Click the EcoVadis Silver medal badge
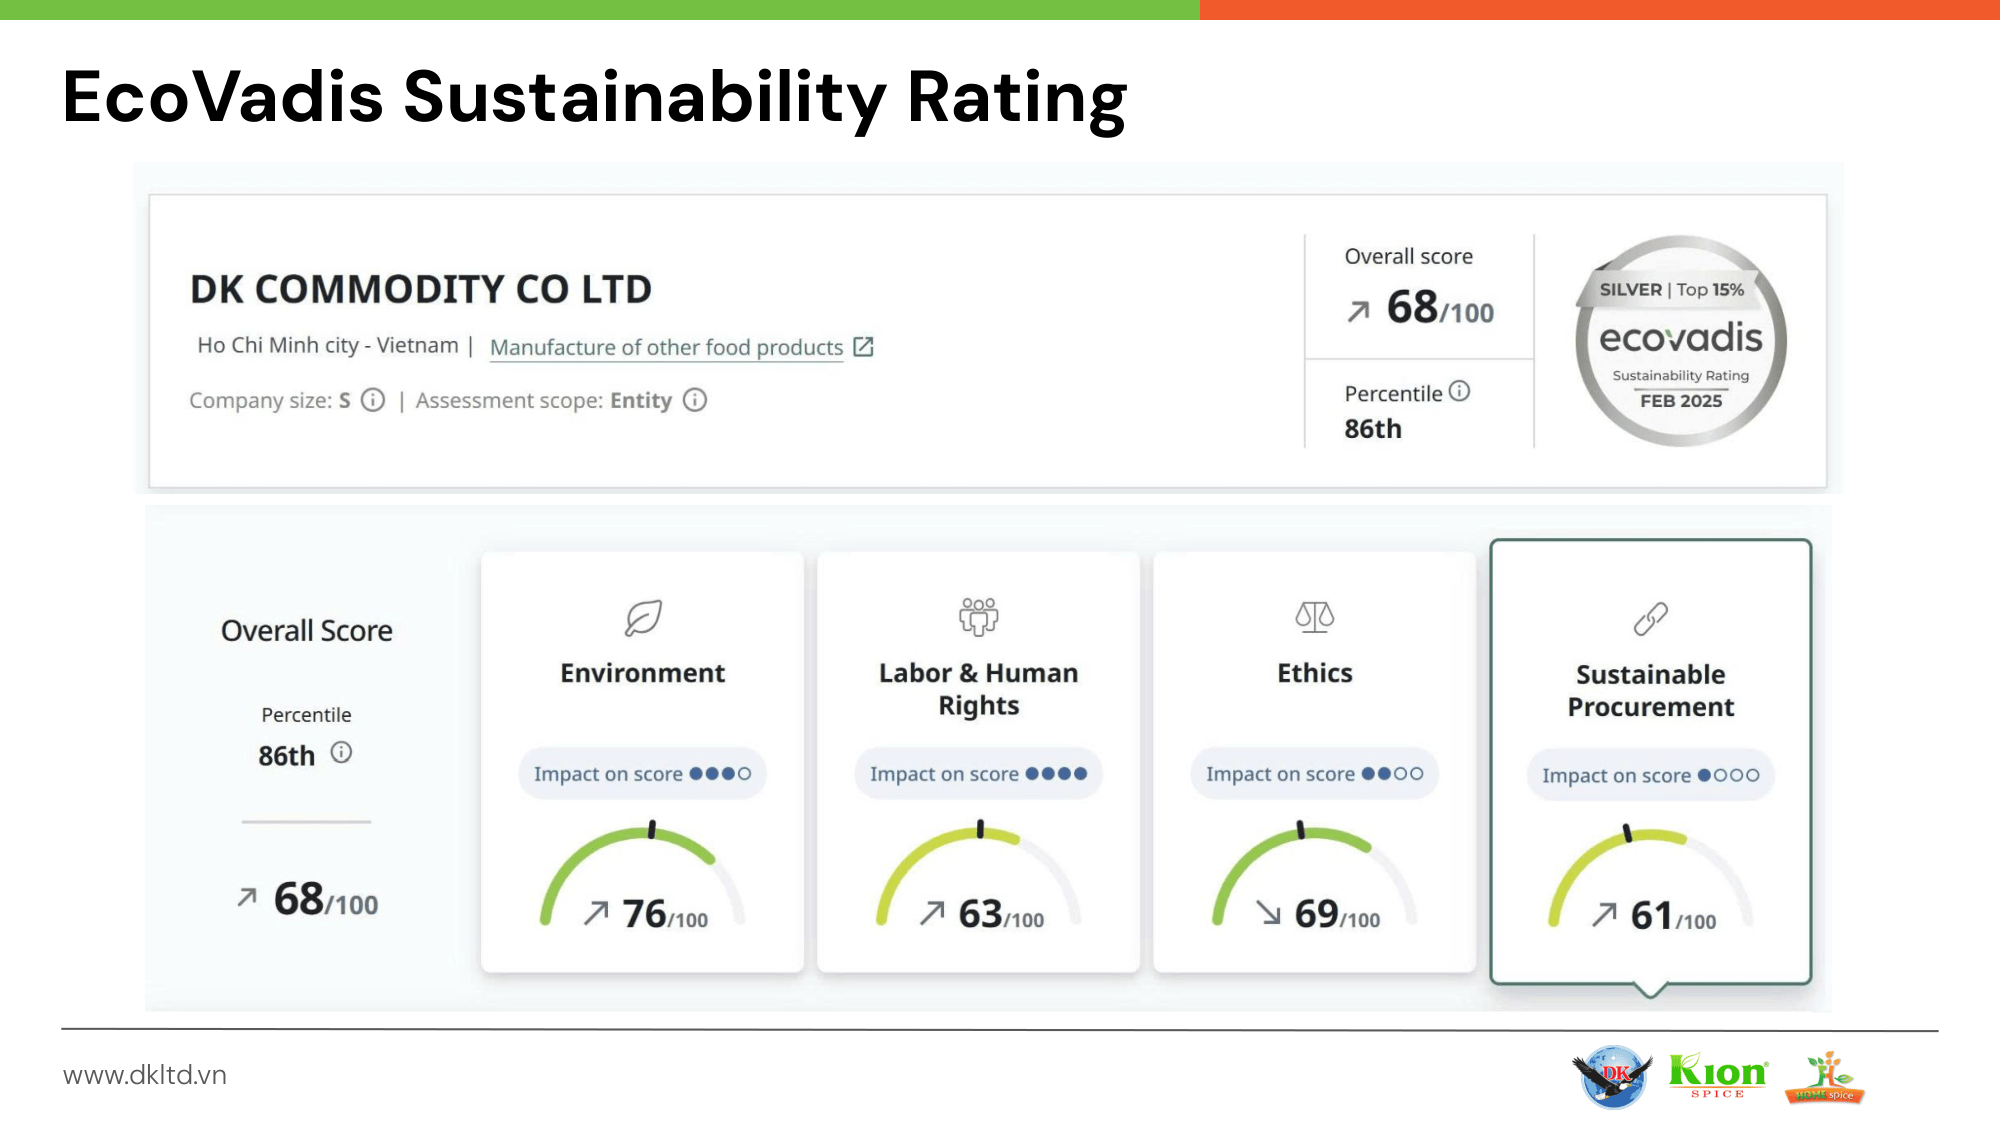Screen dimensions: 2000x1125 [1680, 340]
